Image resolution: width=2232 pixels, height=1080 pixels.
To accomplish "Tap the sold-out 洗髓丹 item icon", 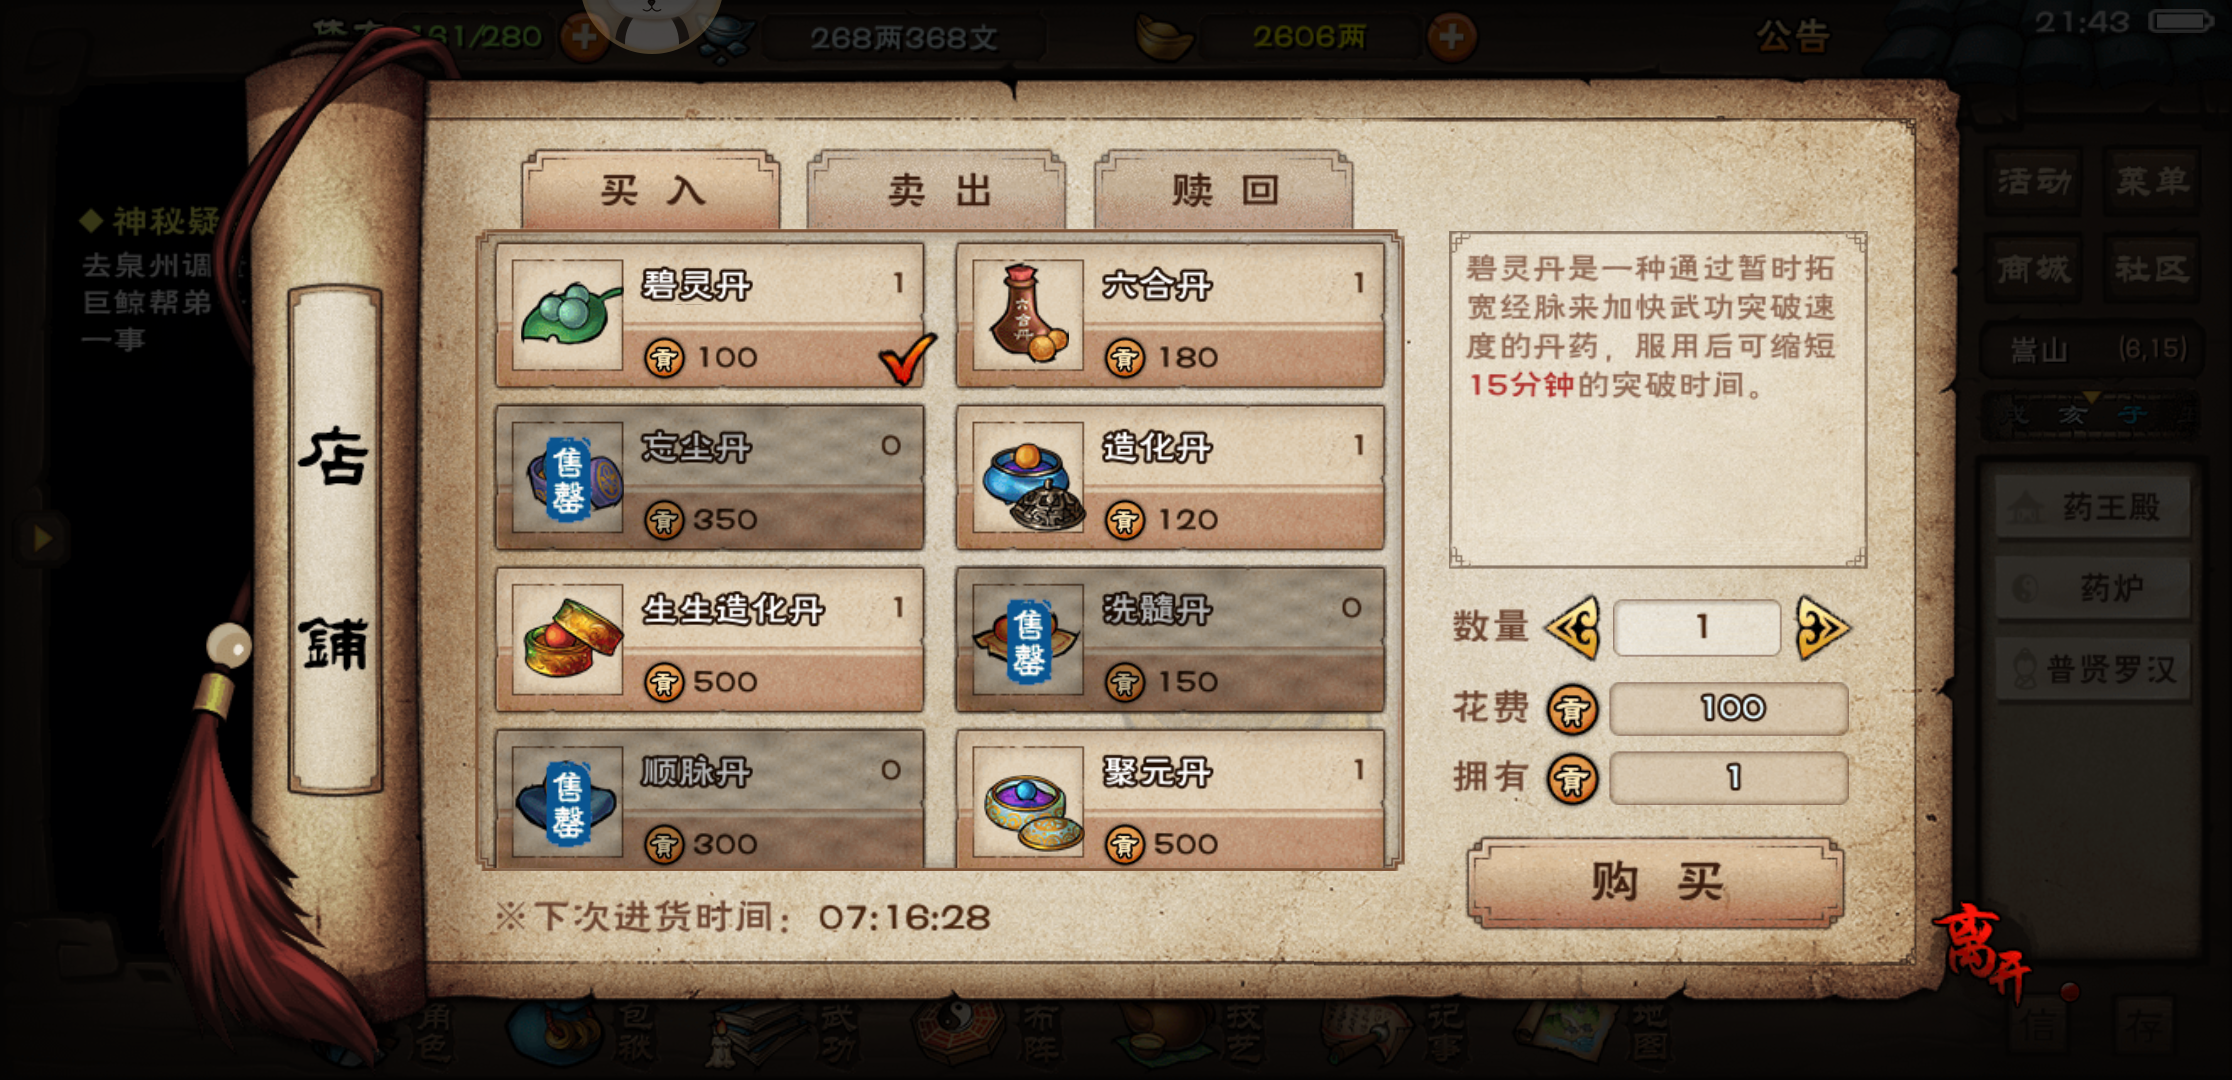I will point(1028,639).
